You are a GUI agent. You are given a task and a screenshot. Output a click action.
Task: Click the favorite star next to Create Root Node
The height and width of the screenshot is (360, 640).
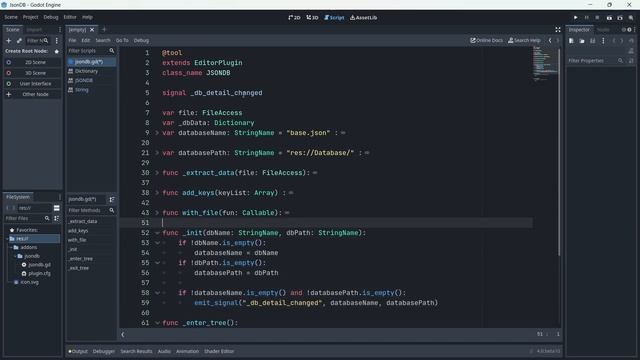click(x=57, y=51)
